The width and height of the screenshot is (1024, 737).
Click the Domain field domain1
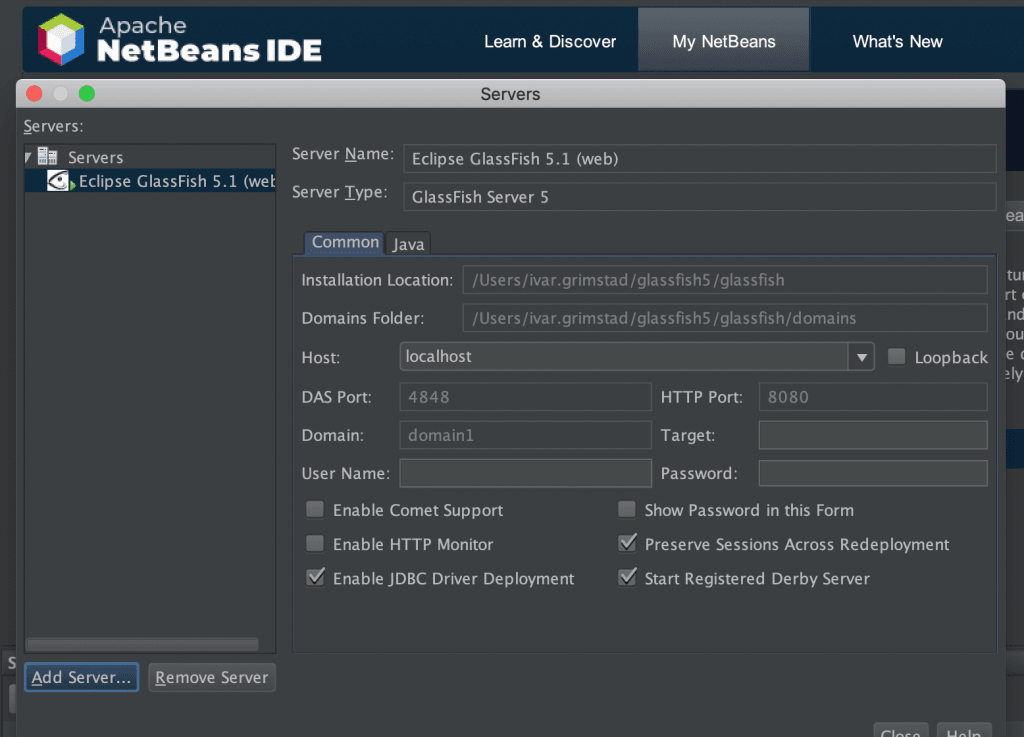[525, 435]
